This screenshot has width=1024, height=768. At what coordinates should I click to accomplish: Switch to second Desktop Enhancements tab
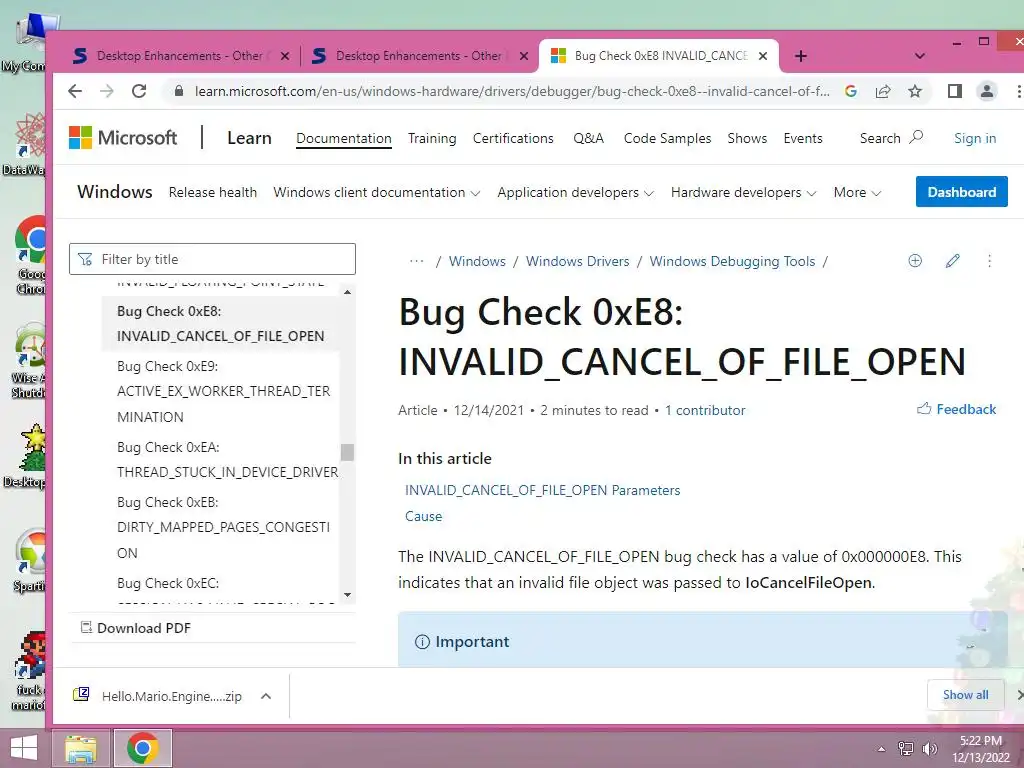[418, 56]
